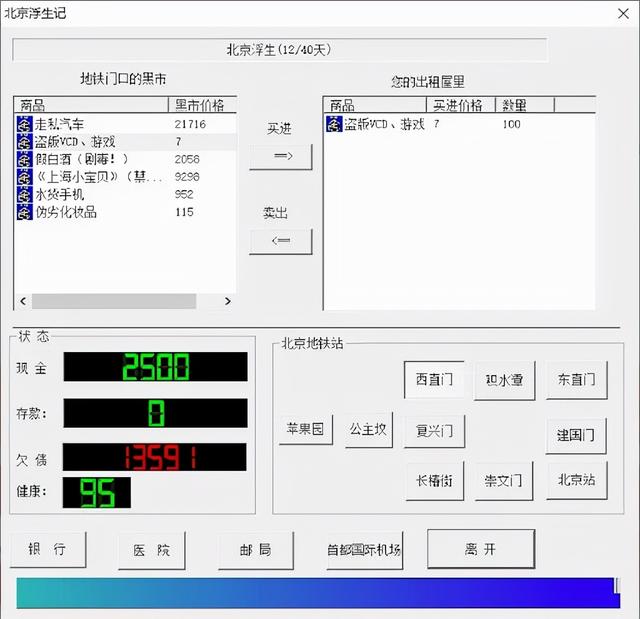Image resolution: width=640 pixels, height=619 pixels.
Task: Click the market list's right scroll arrow
Action: pos(227,301)
